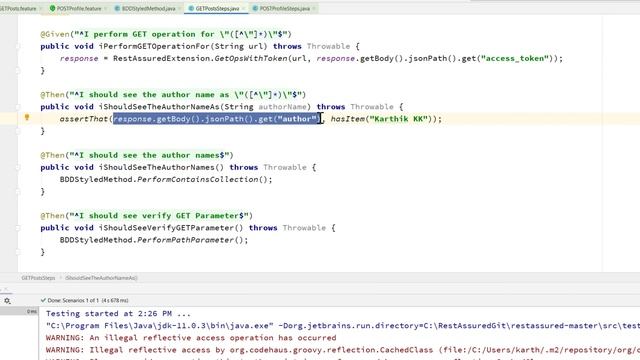
Task: Click the iShouldSeeTheAuthorNameAs() breadcrumb
Action: pyautogui.click(x=101, y=278)
